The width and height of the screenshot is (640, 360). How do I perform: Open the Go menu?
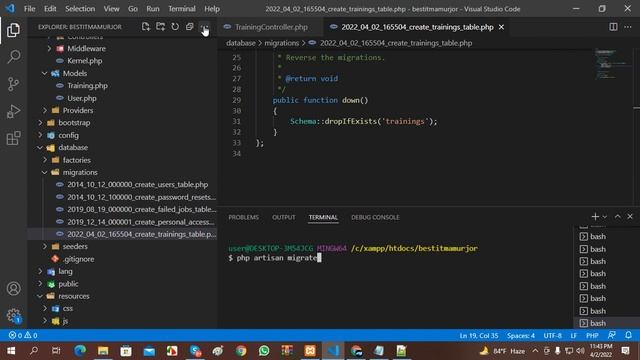click(x=133, y=9)
